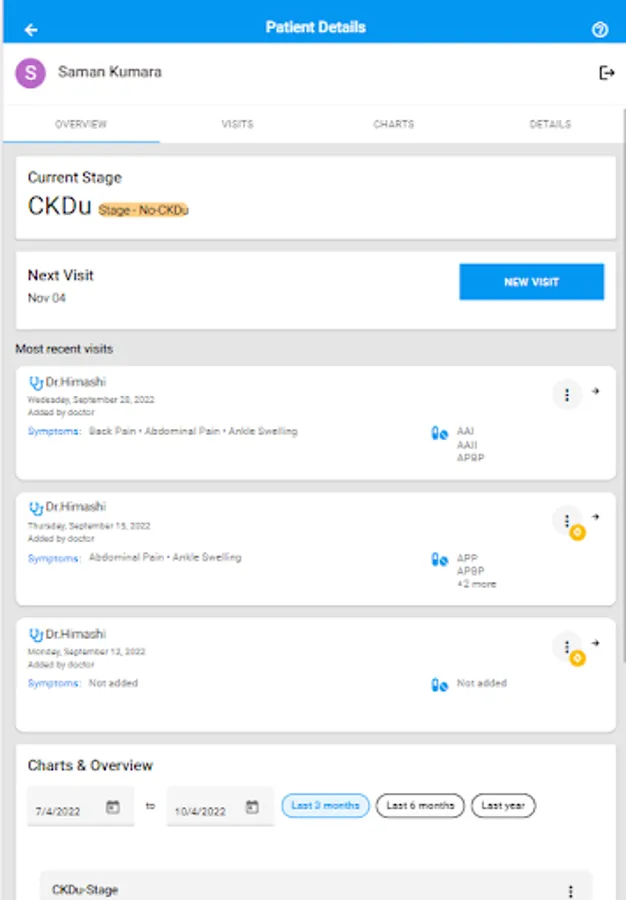The height and width of the screenshot is (900, 626).
Task: Open arrow for the September 15 visit
Action: (596, 517)
